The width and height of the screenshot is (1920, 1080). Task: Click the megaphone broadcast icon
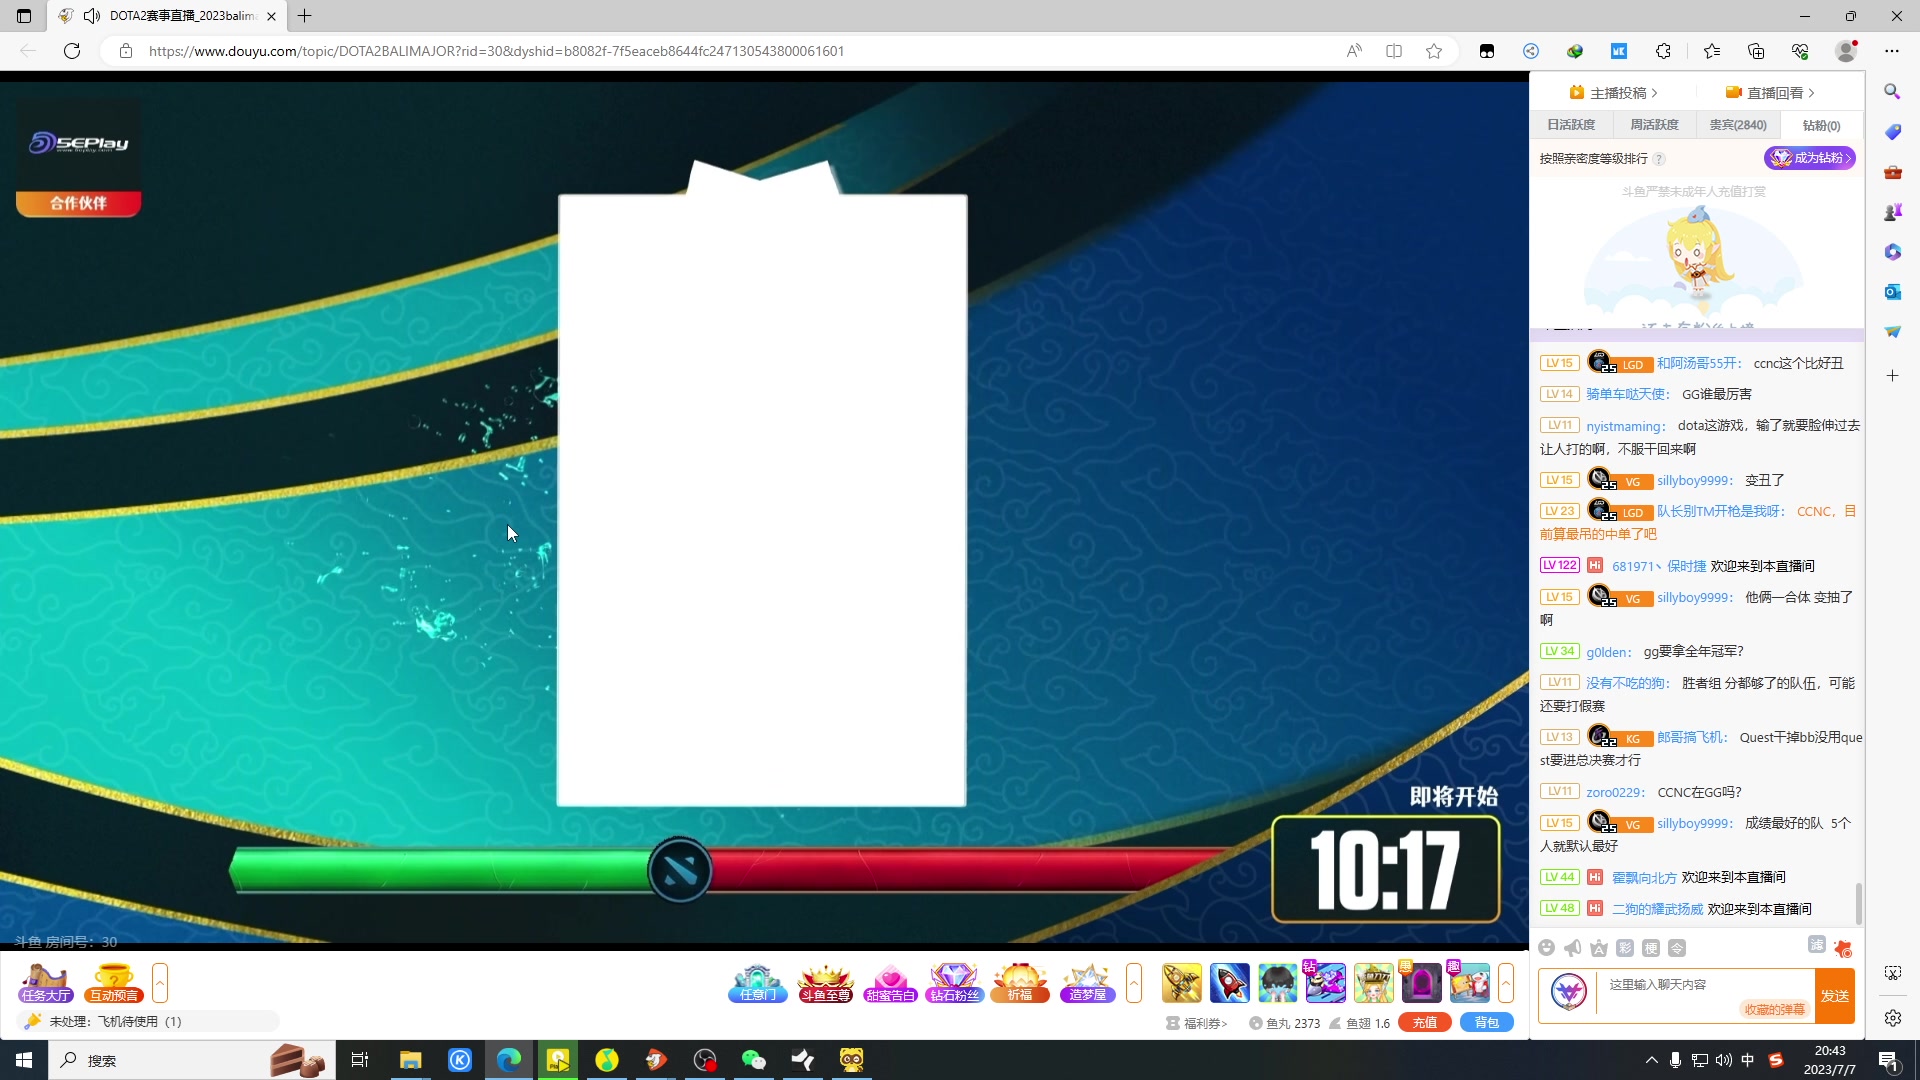[1573, 948]
